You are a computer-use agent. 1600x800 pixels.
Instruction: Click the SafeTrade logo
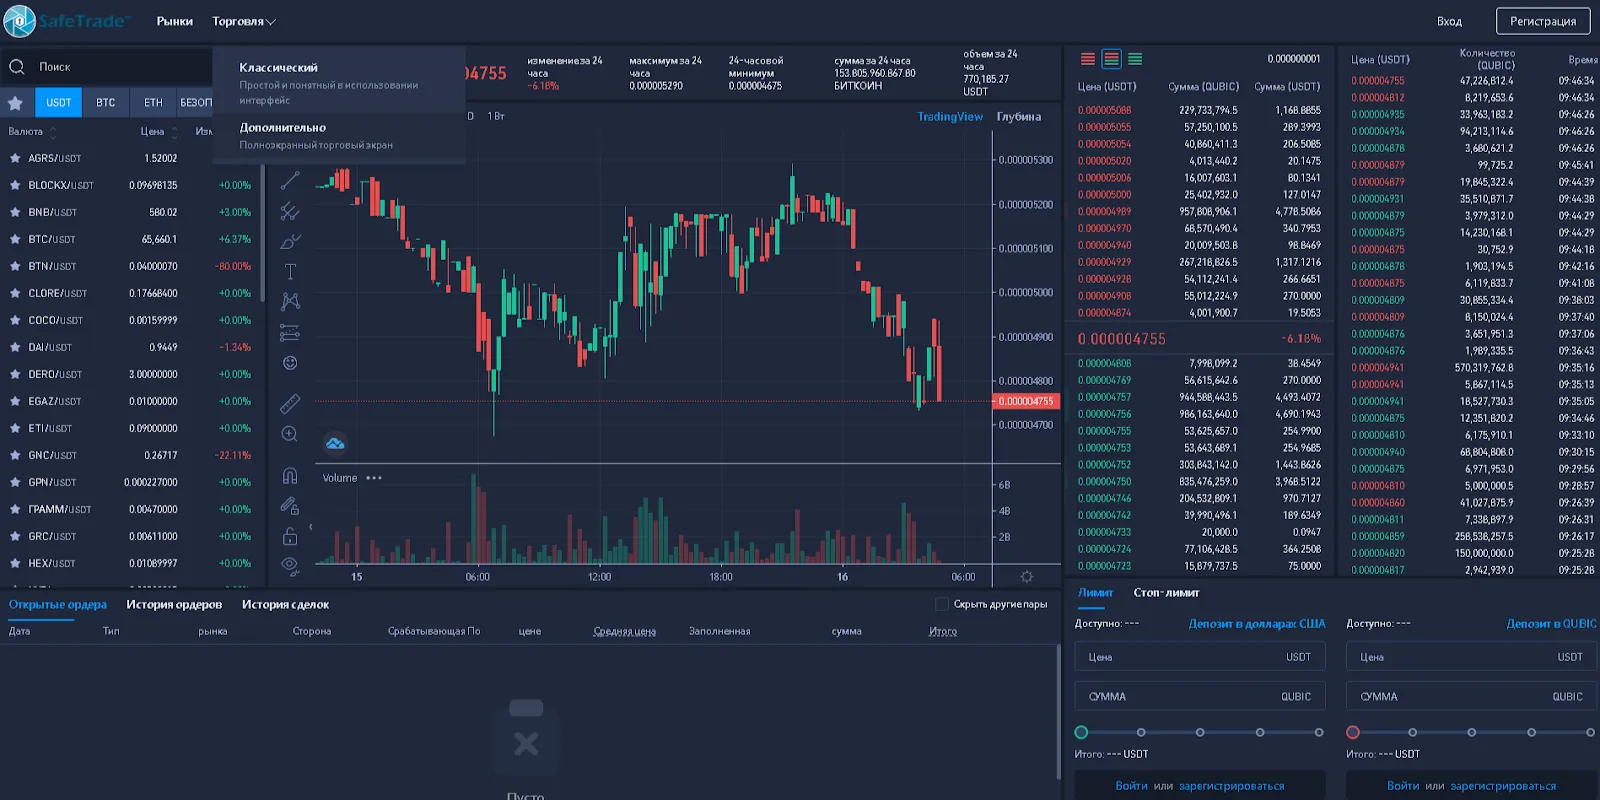point(66,20)
